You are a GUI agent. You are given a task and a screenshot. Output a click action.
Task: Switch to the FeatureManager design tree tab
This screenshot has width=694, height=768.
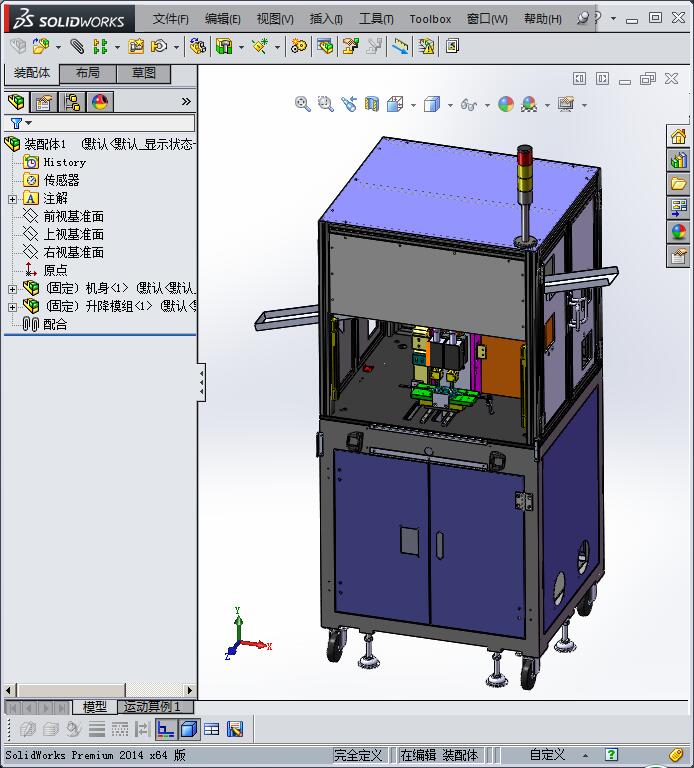[x=16, y=102]
